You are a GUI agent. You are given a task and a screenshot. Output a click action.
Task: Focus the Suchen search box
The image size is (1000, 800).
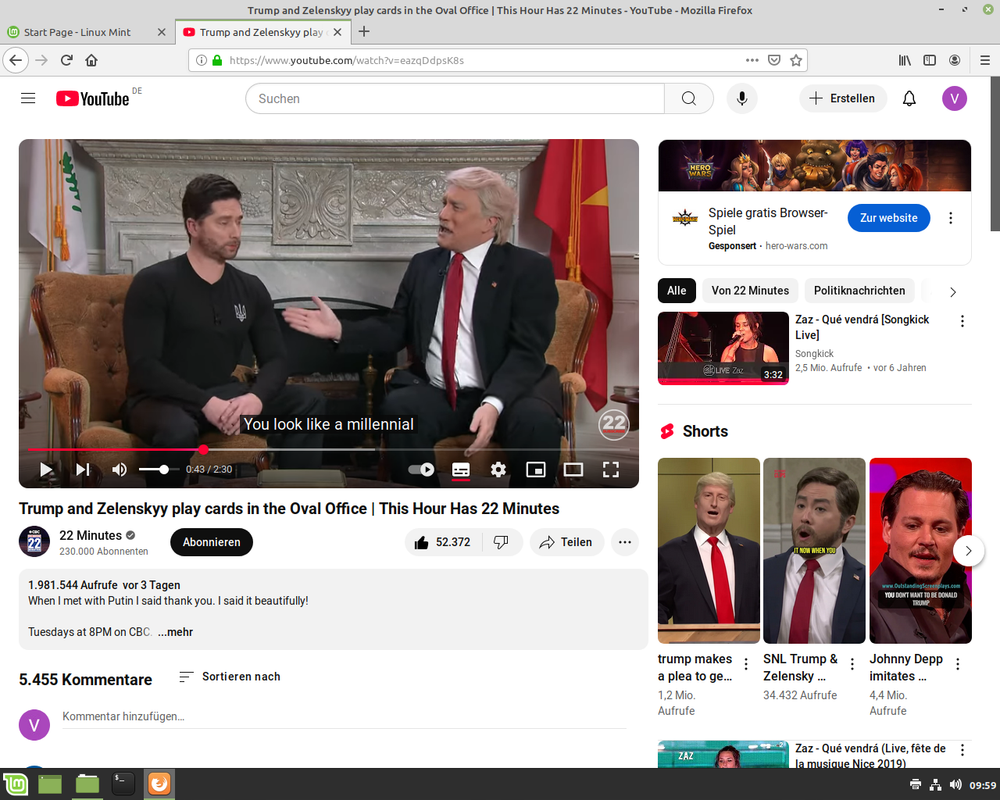pyautogui.click(x=455, y=98)
